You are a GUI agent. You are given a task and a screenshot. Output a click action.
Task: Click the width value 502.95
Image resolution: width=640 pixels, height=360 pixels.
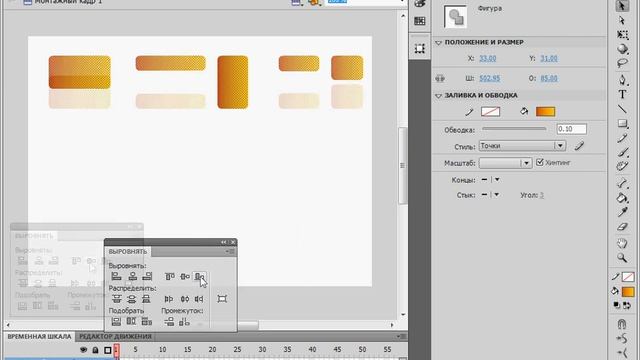pos(489,78)
